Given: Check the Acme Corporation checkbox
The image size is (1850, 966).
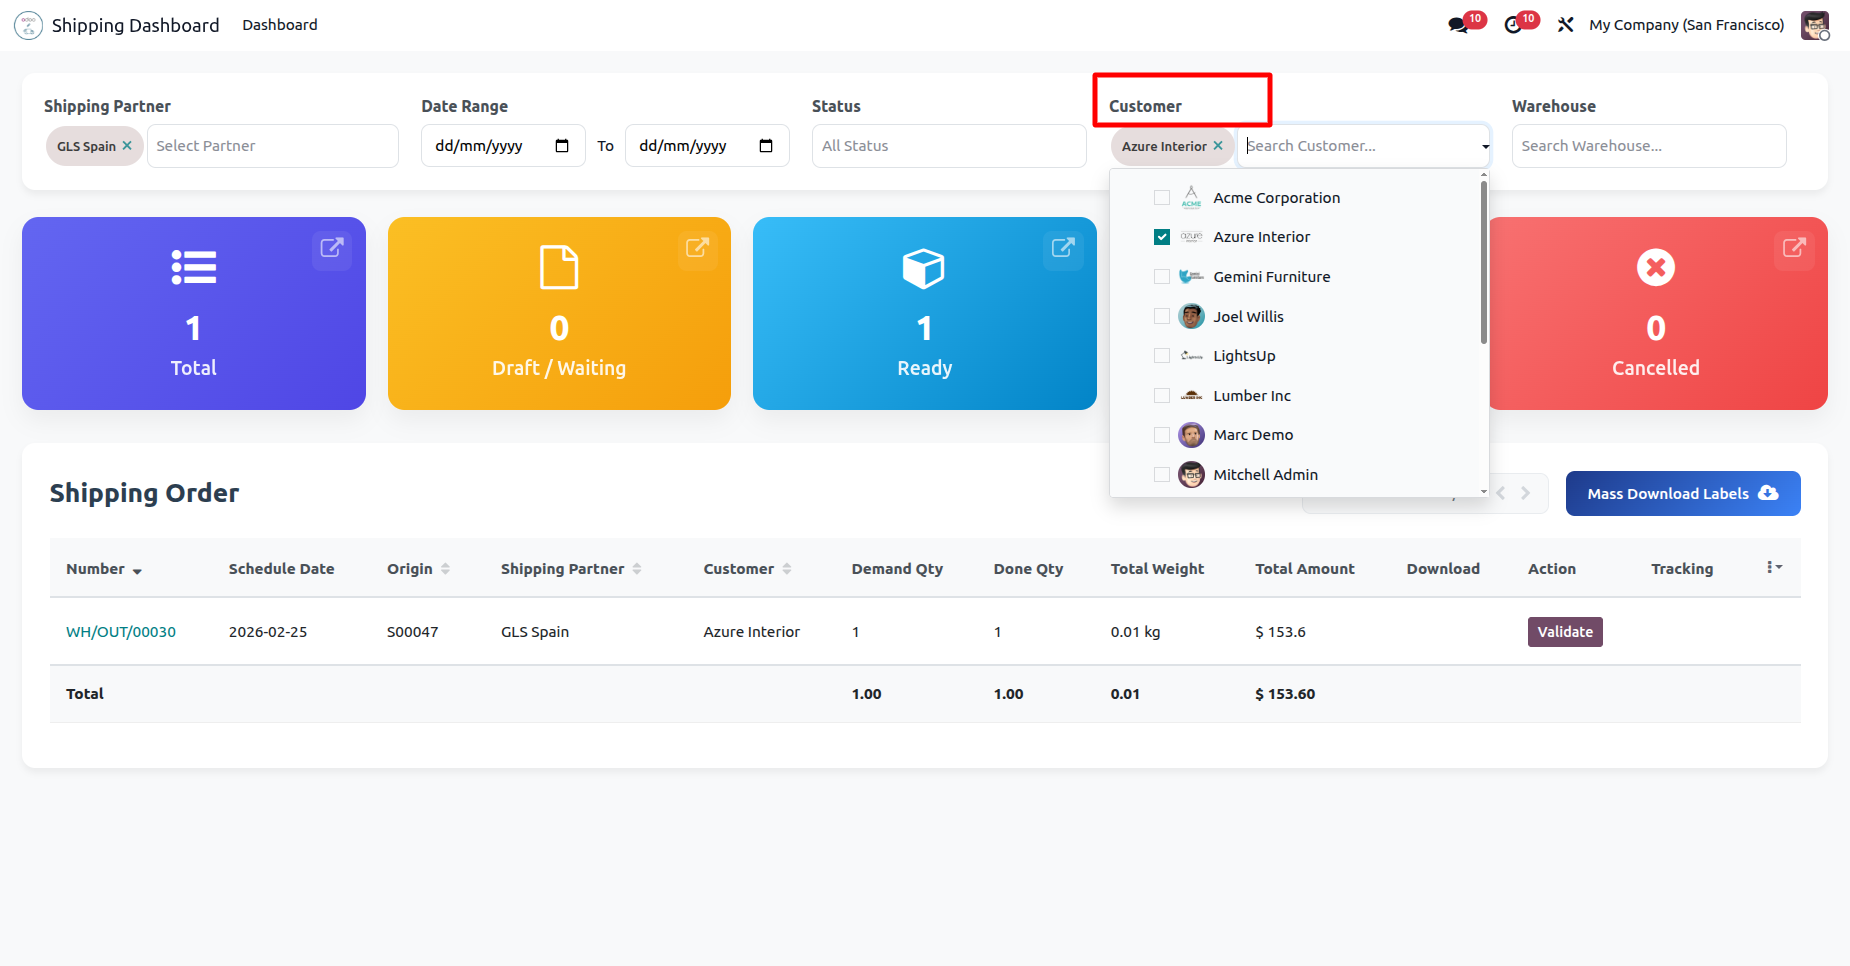Looking at the screenshot, I should [1162, 198].
